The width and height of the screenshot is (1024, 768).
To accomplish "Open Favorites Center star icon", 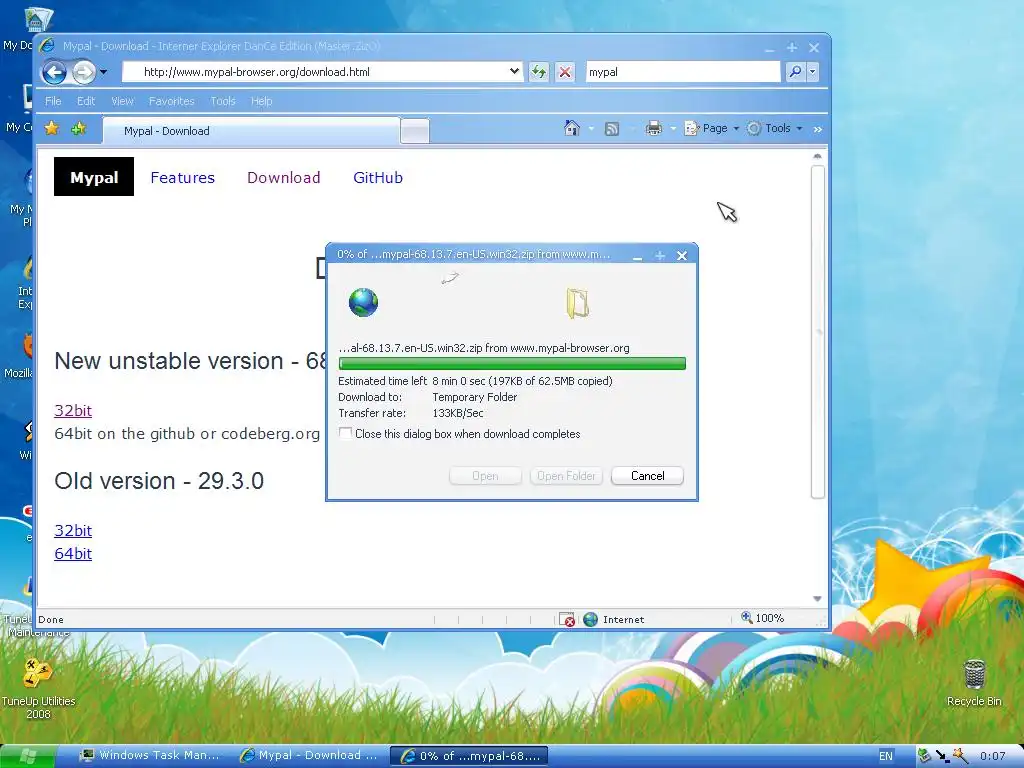I will [x=52, y=129].
